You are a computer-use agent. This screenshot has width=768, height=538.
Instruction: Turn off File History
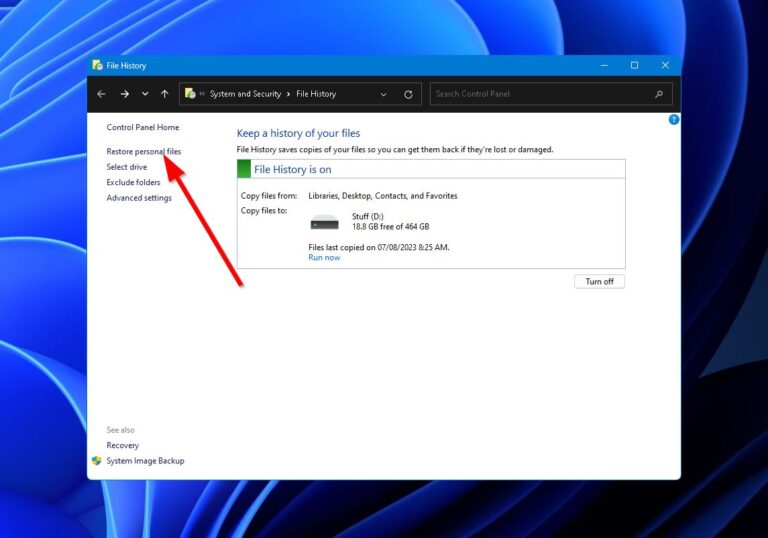tap(599, 281)
